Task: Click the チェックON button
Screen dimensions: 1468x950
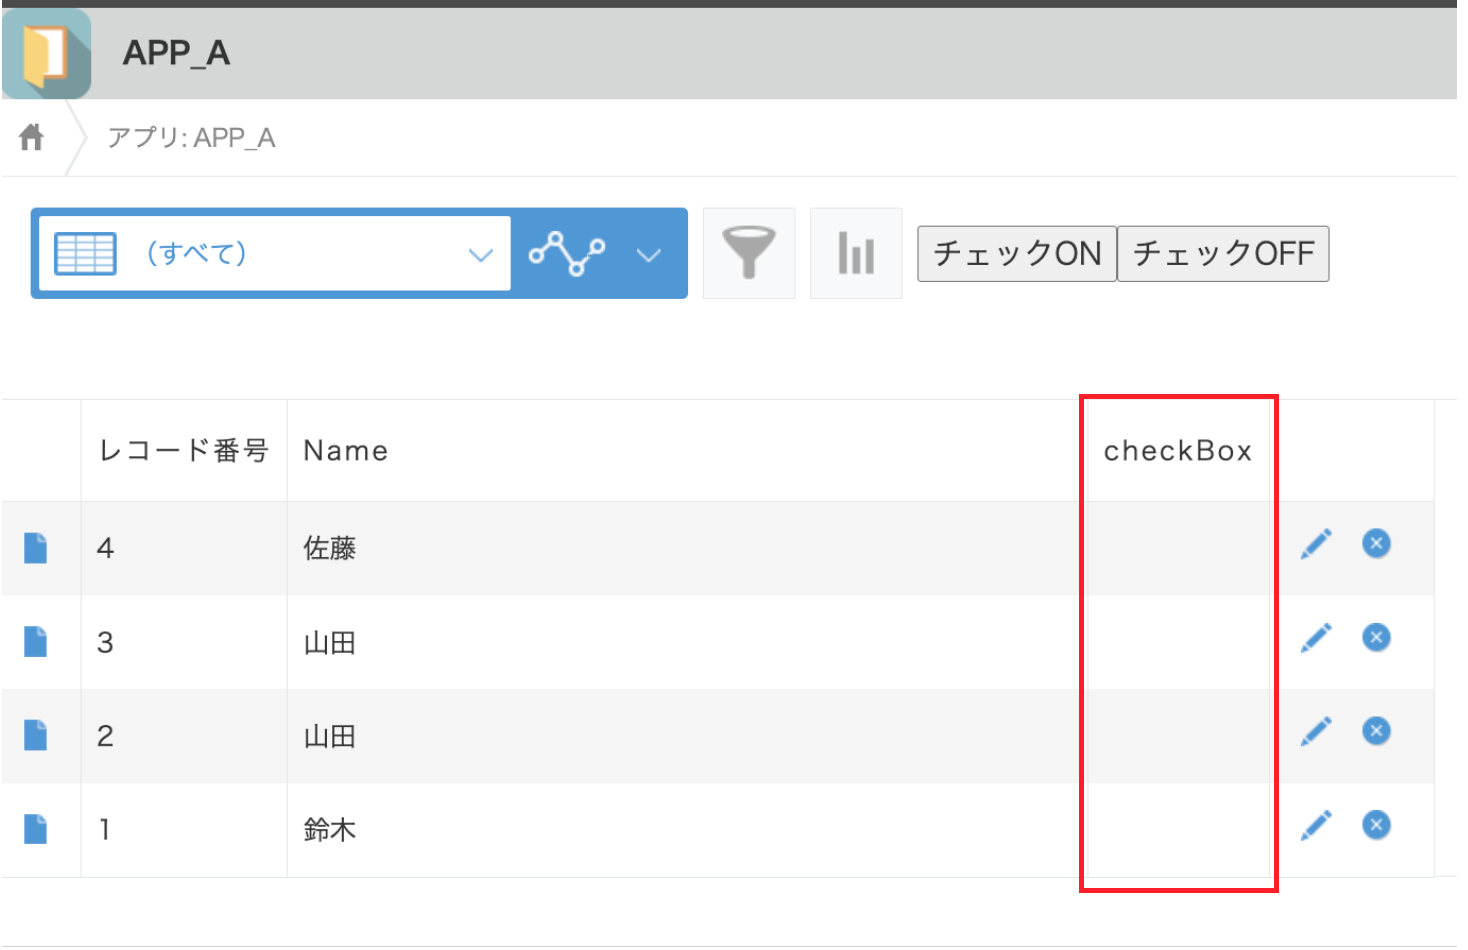Action: point(1017,254)
